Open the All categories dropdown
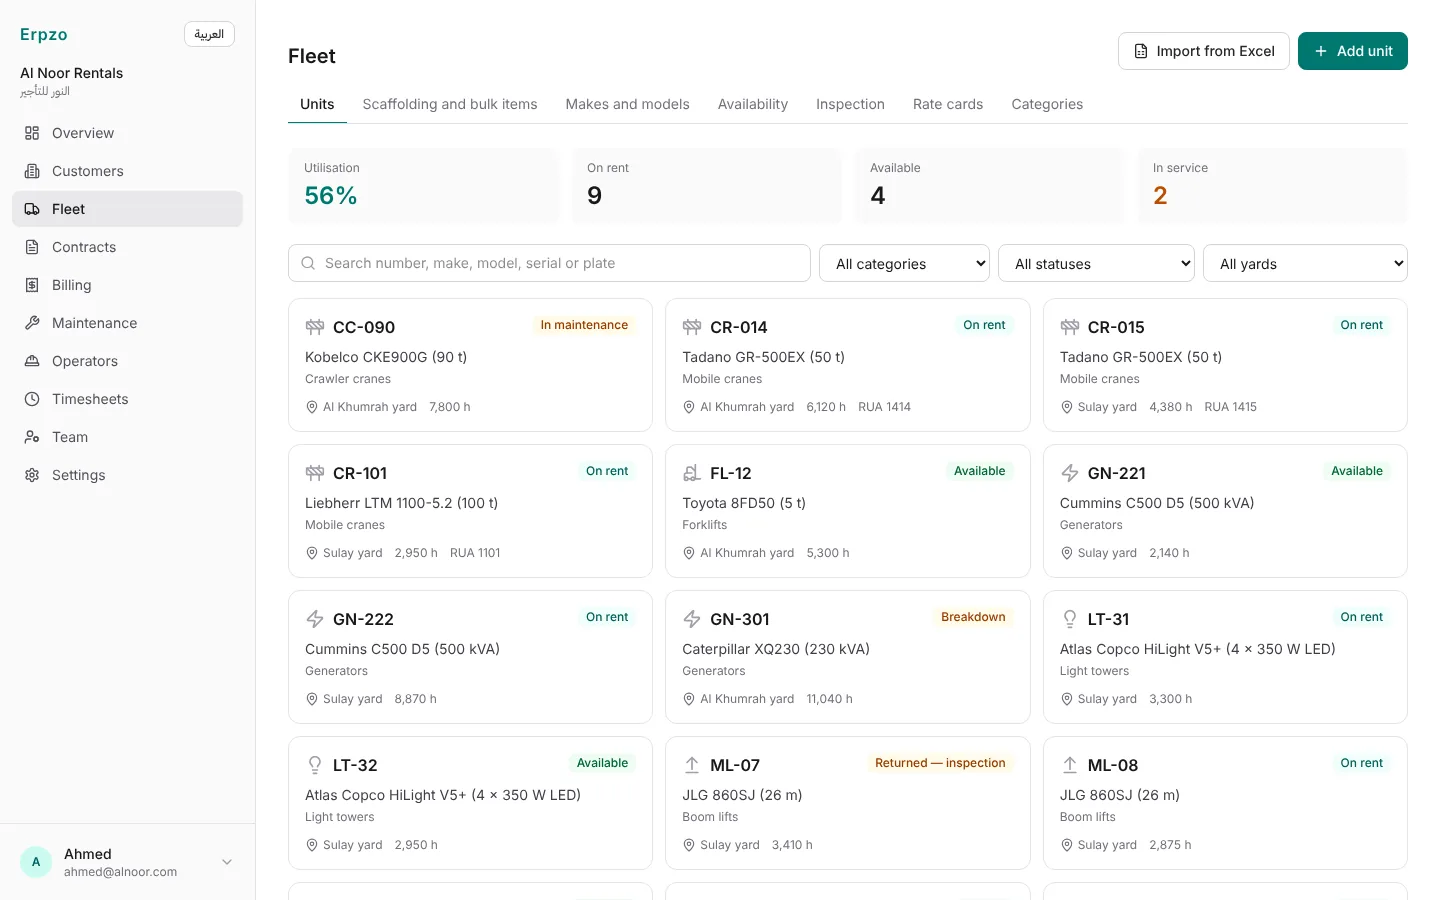 [x=904, y=263]
